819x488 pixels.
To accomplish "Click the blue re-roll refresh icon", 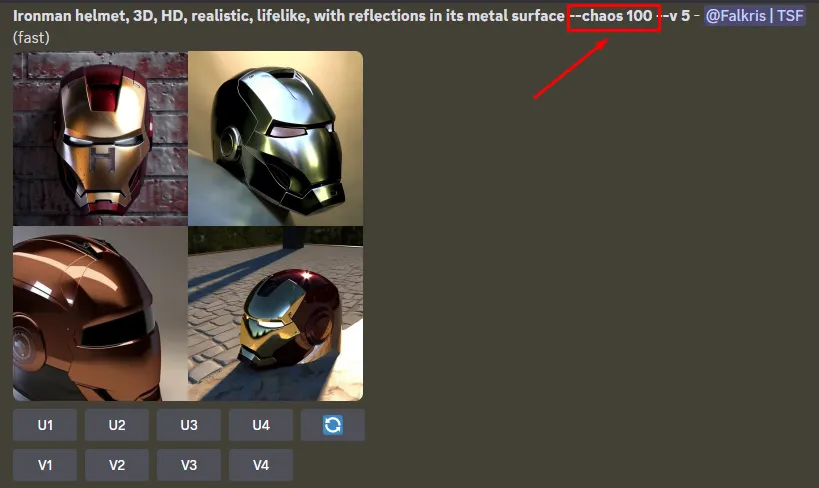I will [333, 425].
